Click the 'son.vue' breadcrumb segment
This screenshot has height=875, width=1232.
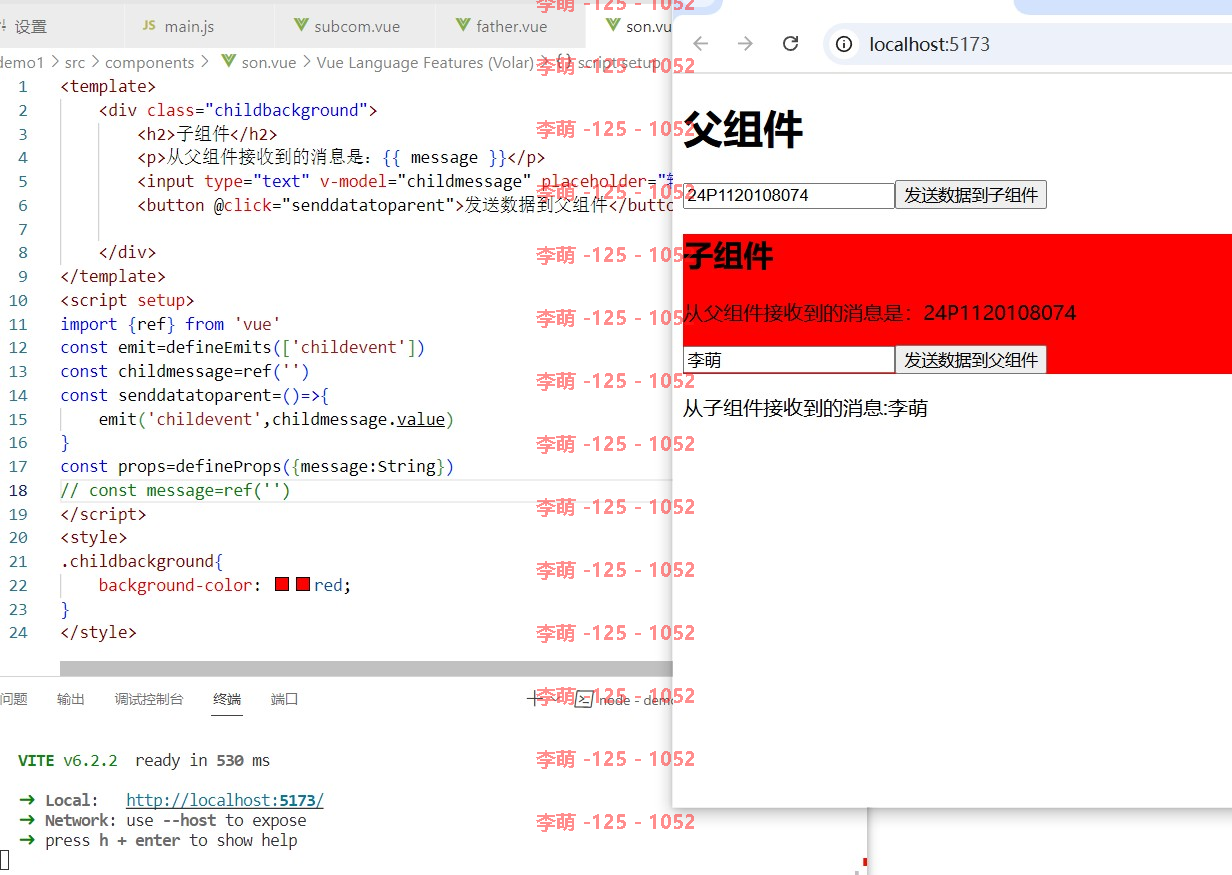click(269, 62)
